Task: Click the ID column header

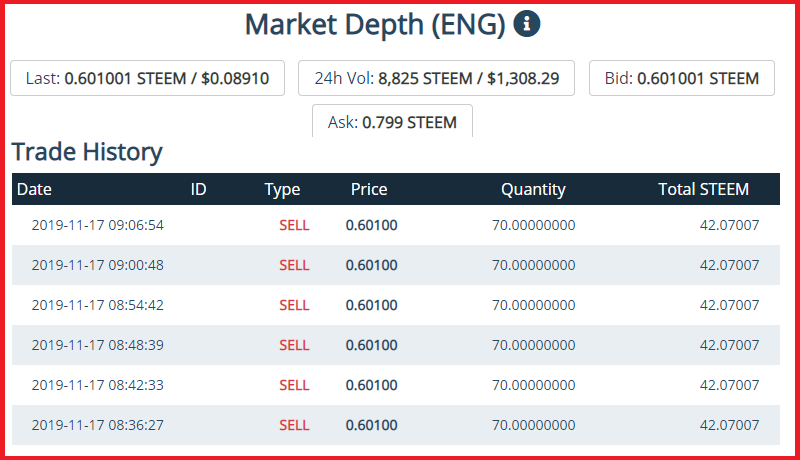Action: (x=198, y=189)
